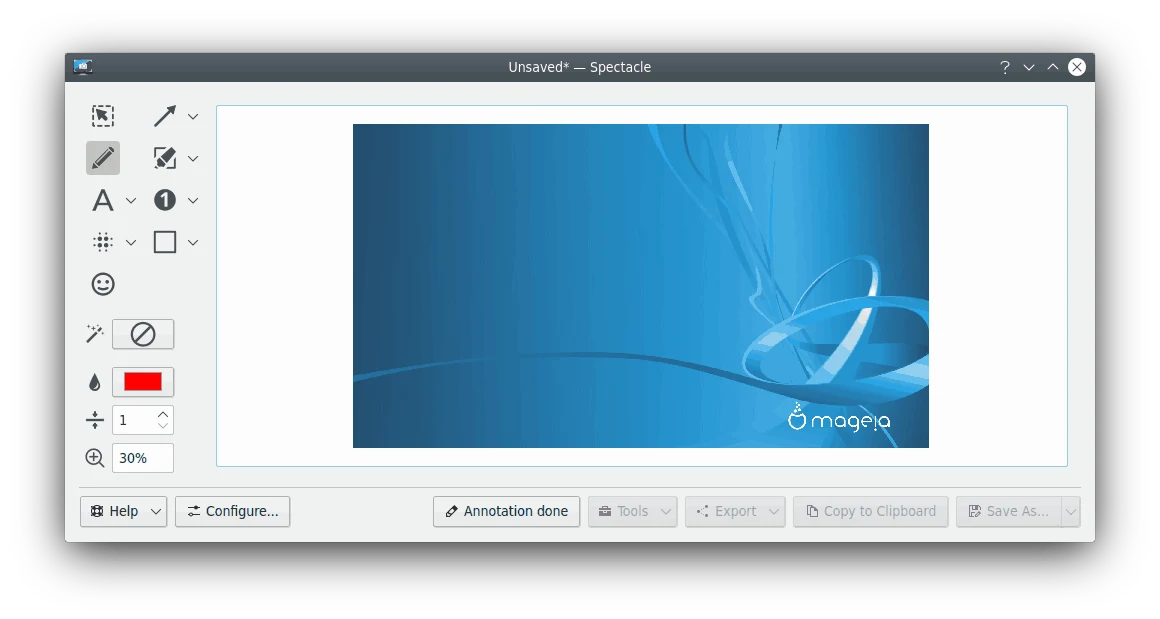Open the red color swatch picker
Screen dimensions: 1160x619
[143, 382]
